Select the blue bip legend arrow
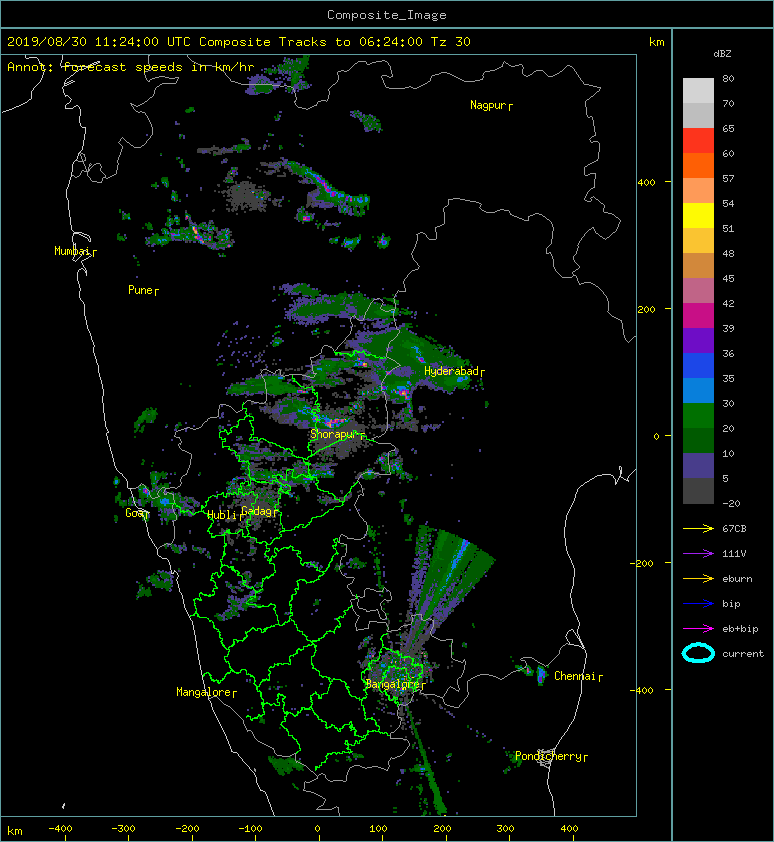This screenshot has width=774, height=842. click(698, 604)
